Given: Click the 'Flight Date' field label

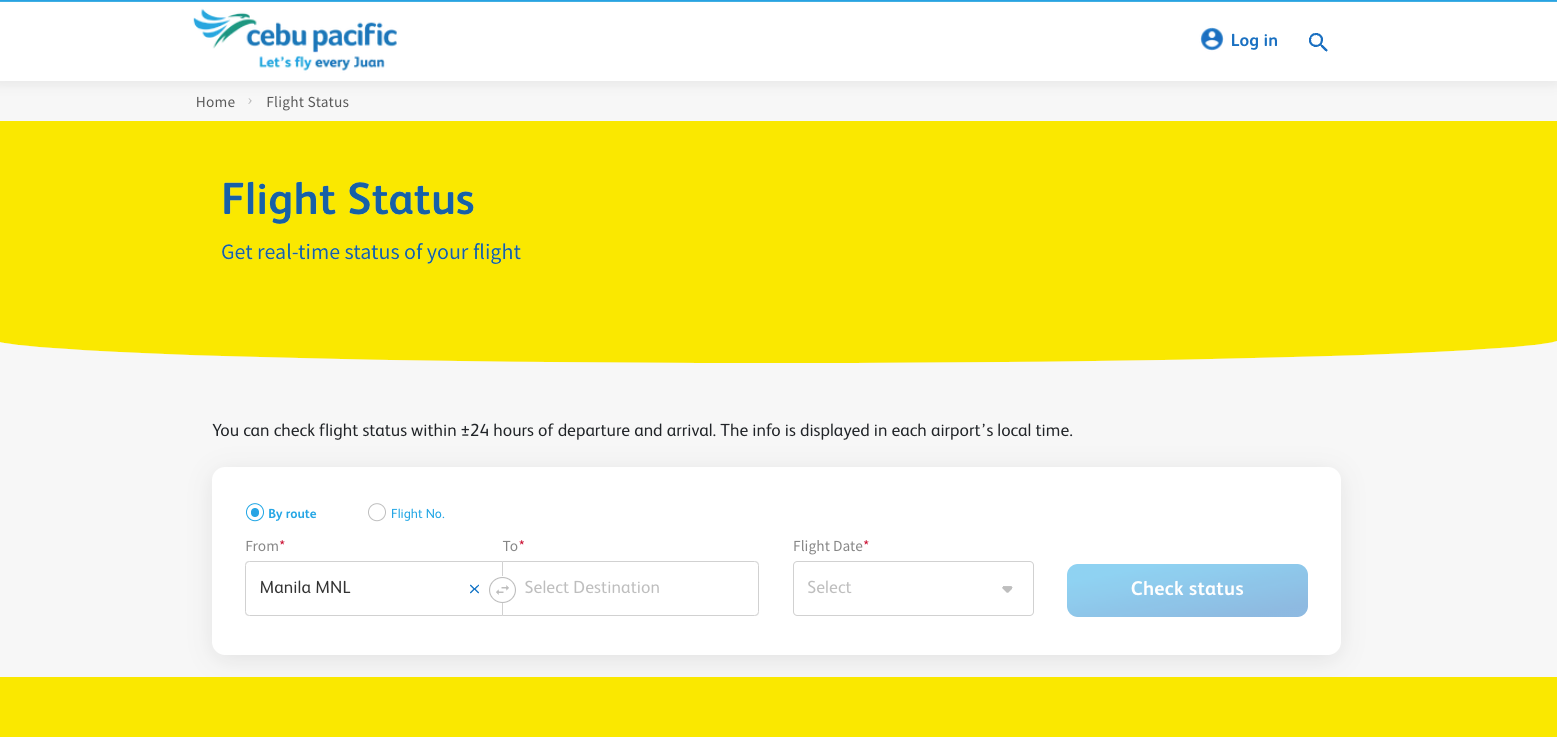Looking at the screenshot, I should tap(830, 546).
